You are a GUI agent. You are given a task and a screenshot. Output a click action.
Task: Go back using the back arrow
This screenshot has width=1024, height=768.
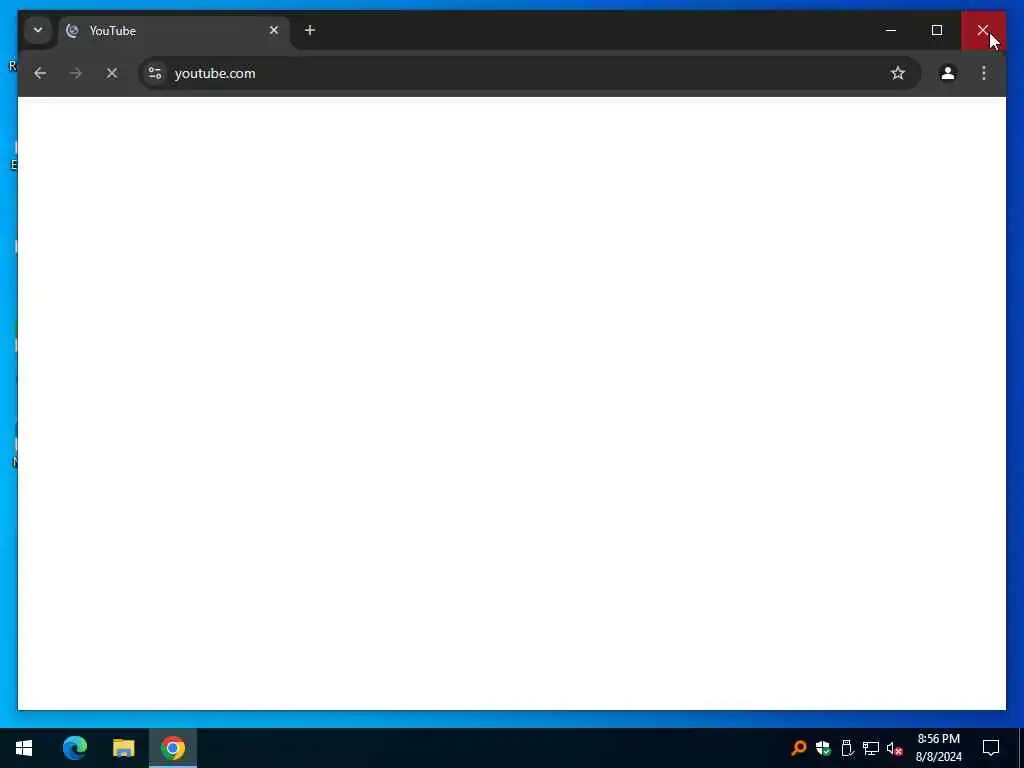click(x=40, y=73)
